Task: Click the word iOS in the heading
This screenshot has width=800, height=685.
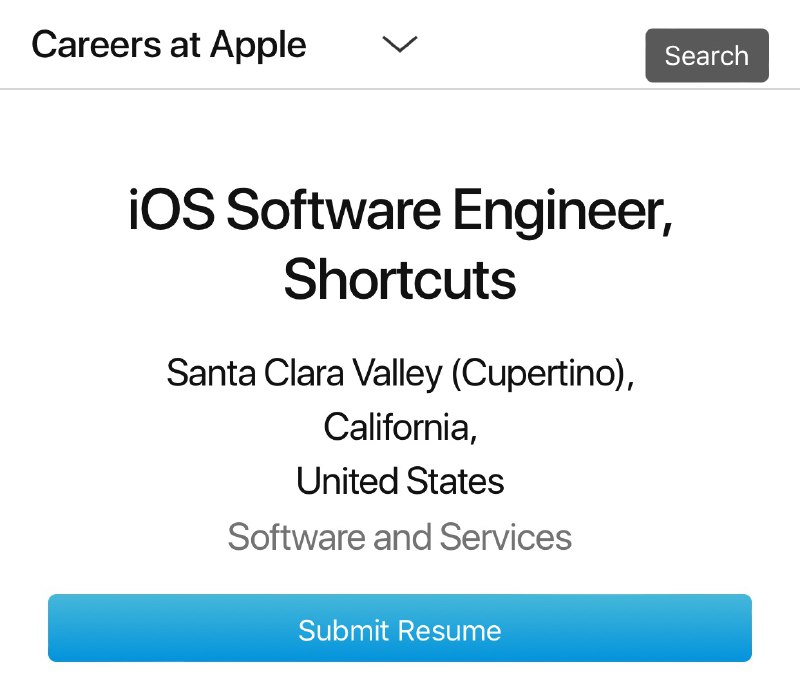Action: click(171, 211)
